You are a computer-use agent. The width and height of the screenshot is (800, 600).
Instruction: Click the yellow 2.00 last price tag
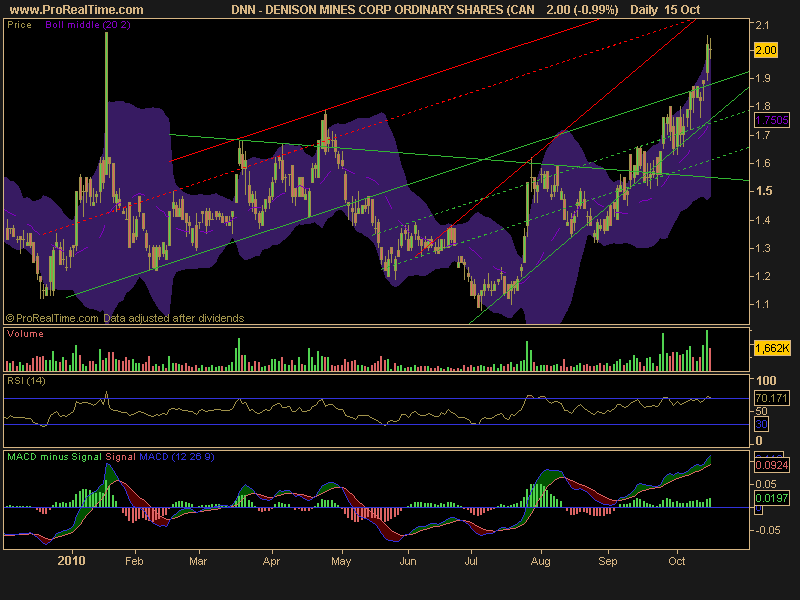click(765, 50)
